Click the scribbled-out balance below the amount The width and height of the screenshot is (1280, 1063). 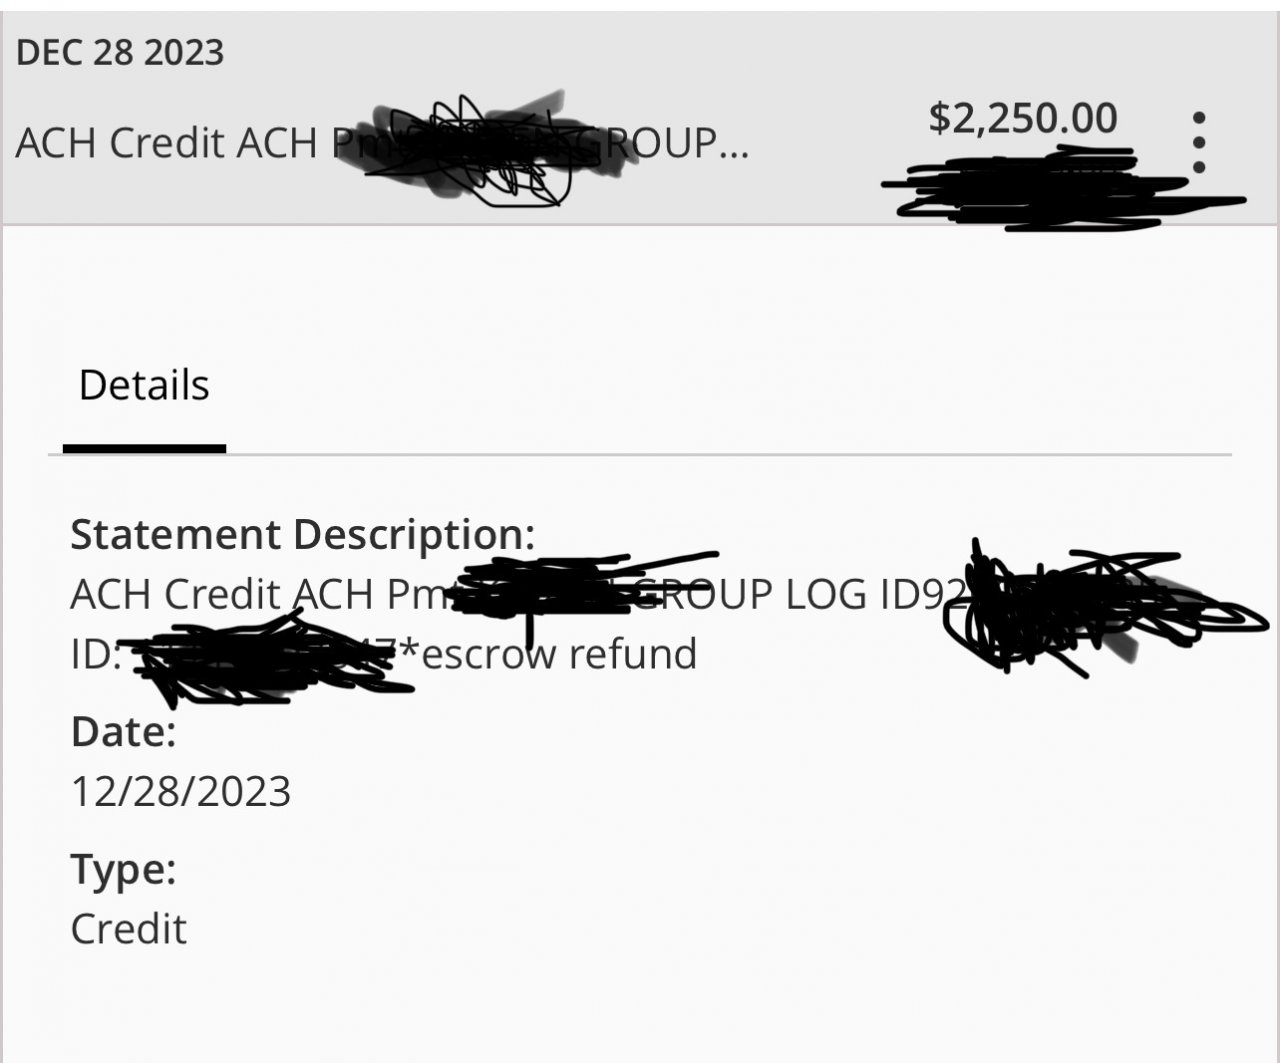point(1062,188)
